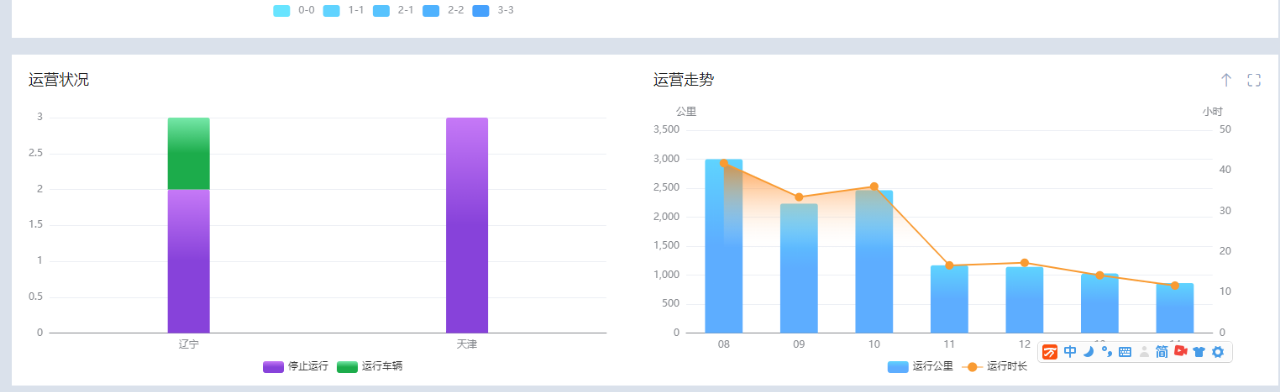Image resolution: width=1280 pixels, height=392 pixels.
Task: Open IME settings gear icon
Action: pos(1218,352)
